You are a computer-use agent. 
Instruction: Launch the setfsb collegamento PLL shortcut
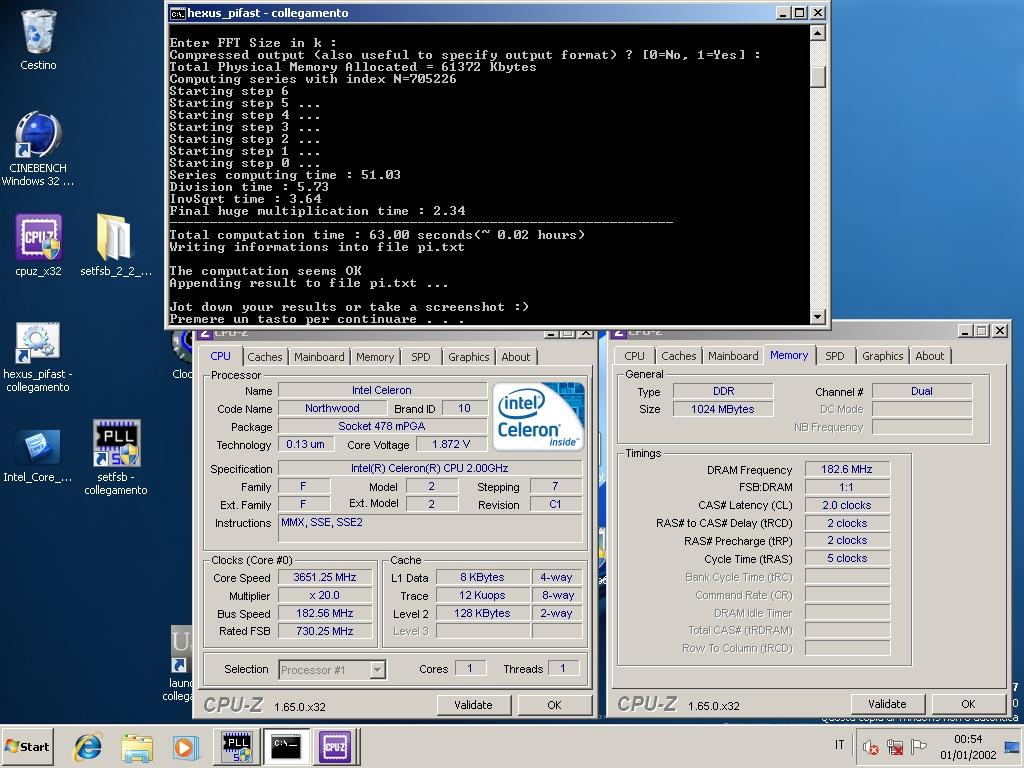click(x=116, y=458)
